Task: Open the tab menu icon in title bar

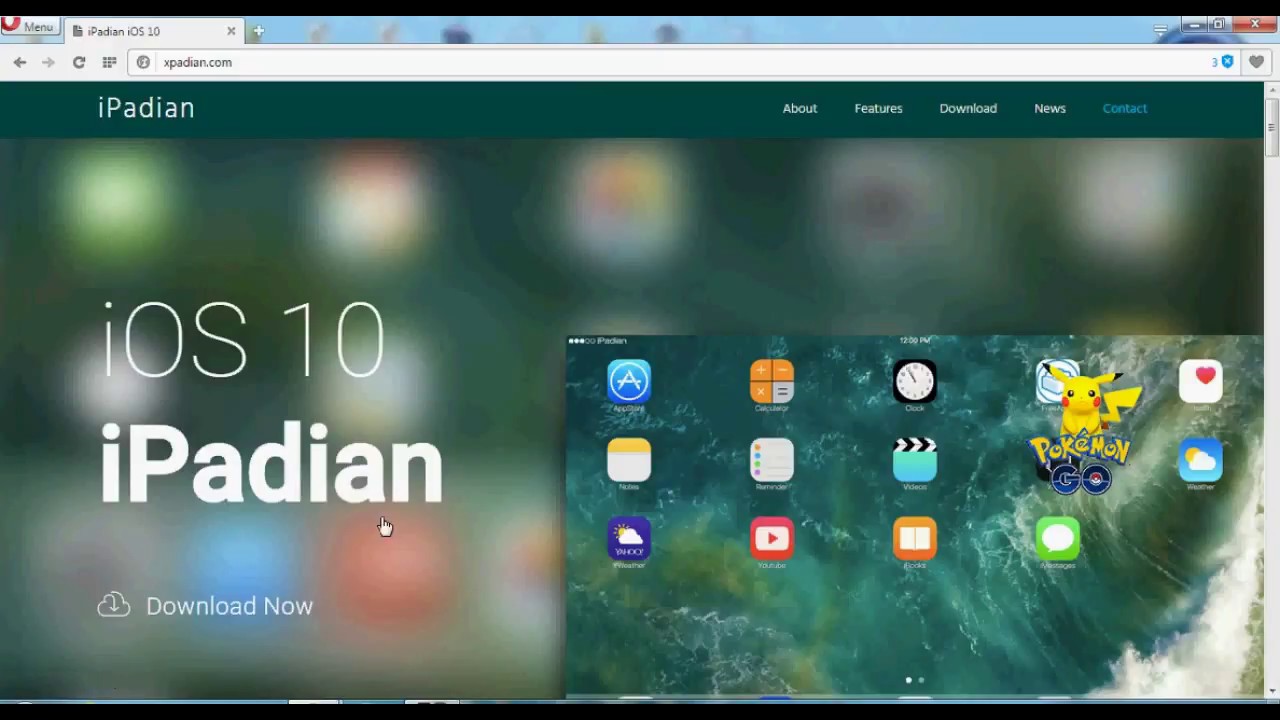Action: (1160, 31)
